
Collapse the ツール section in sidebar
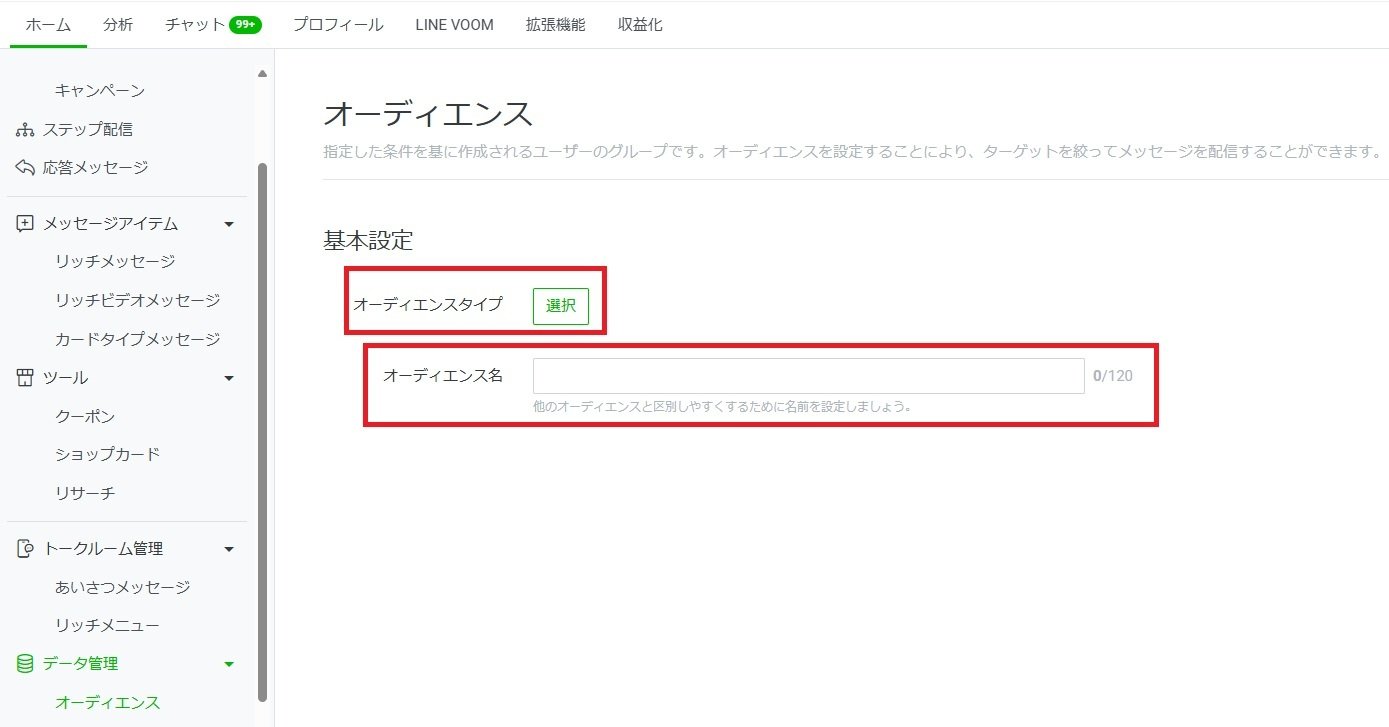coord(229,378)
